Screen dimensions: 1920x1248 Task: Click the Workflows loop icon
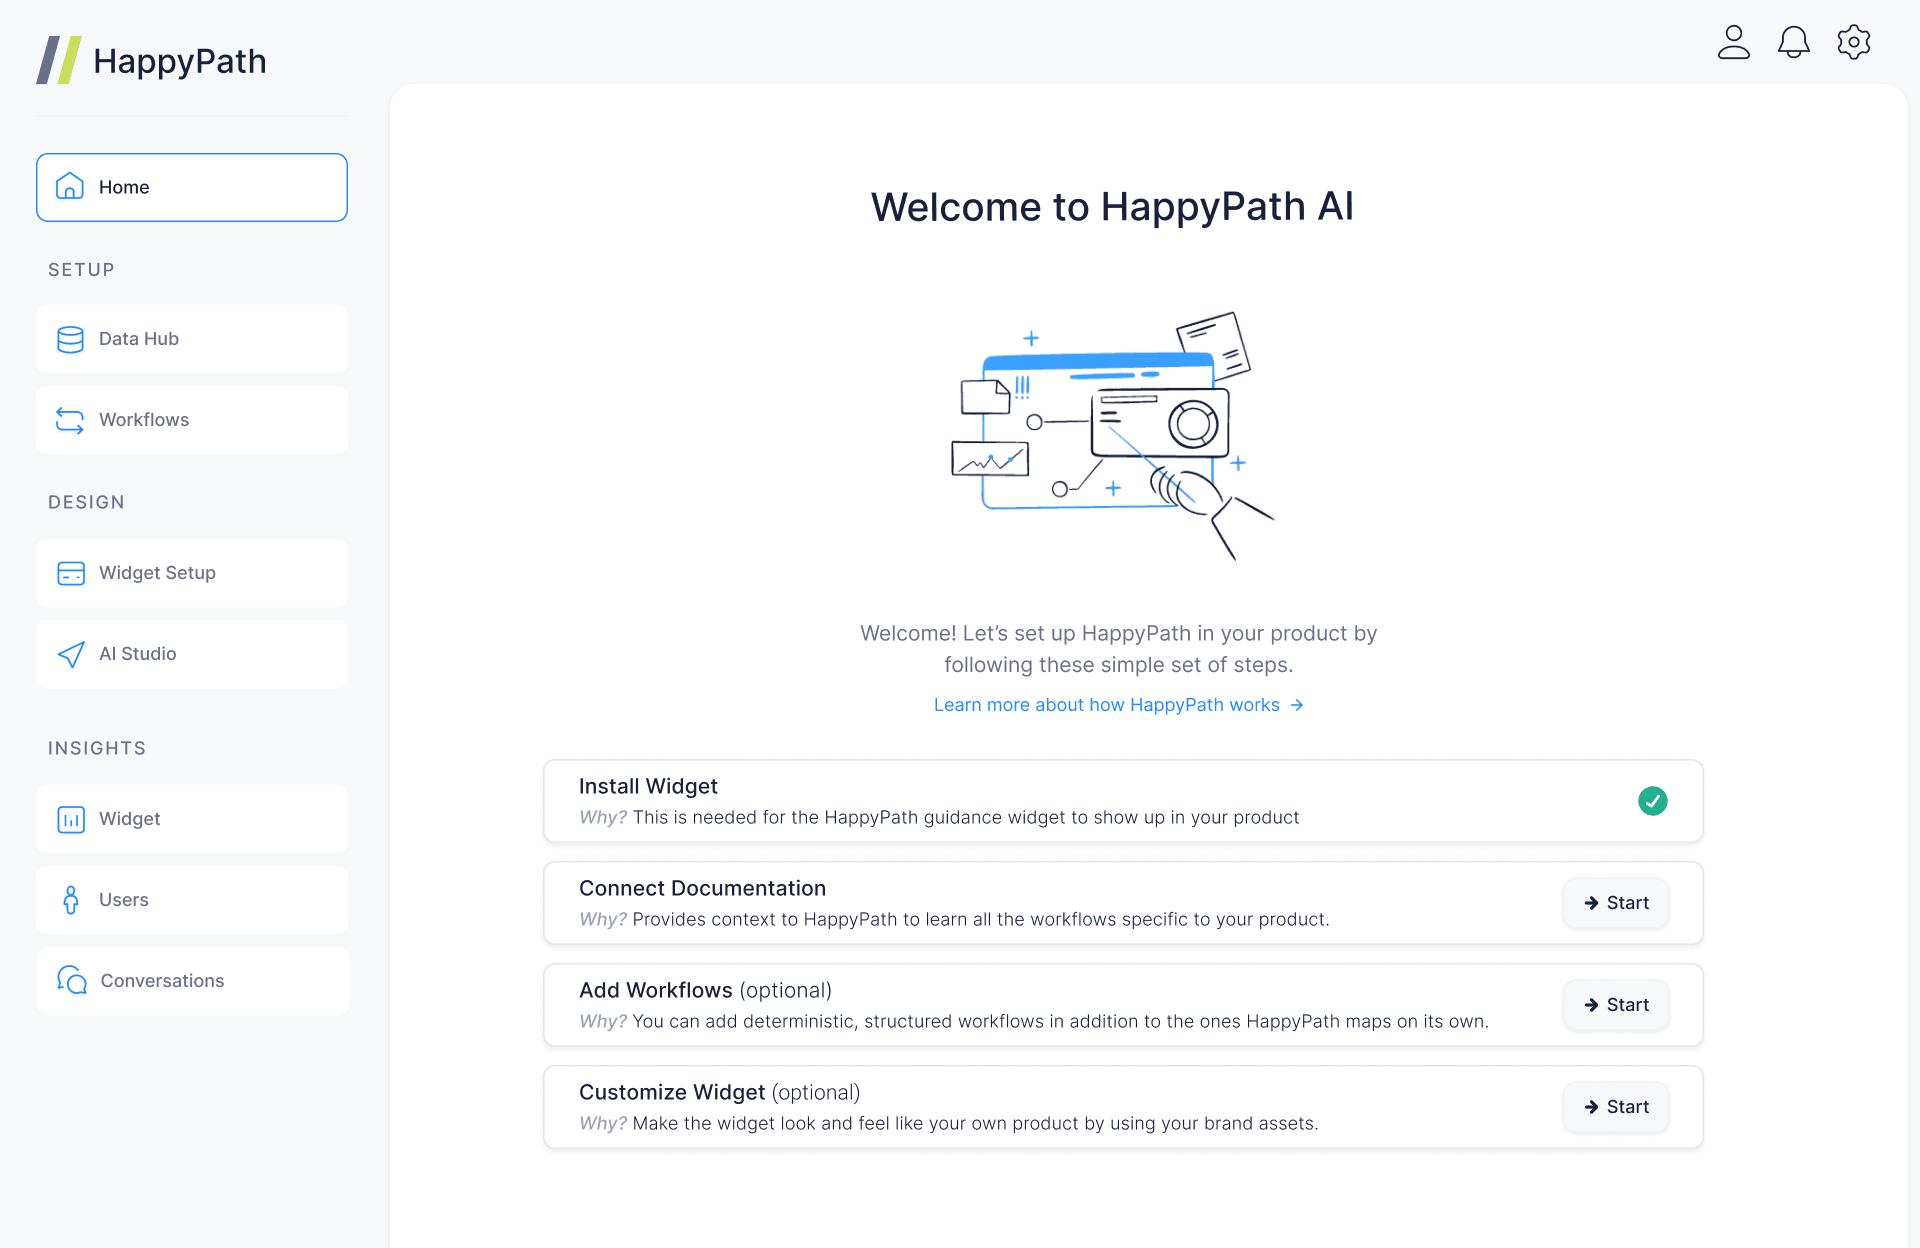[70, 420]
